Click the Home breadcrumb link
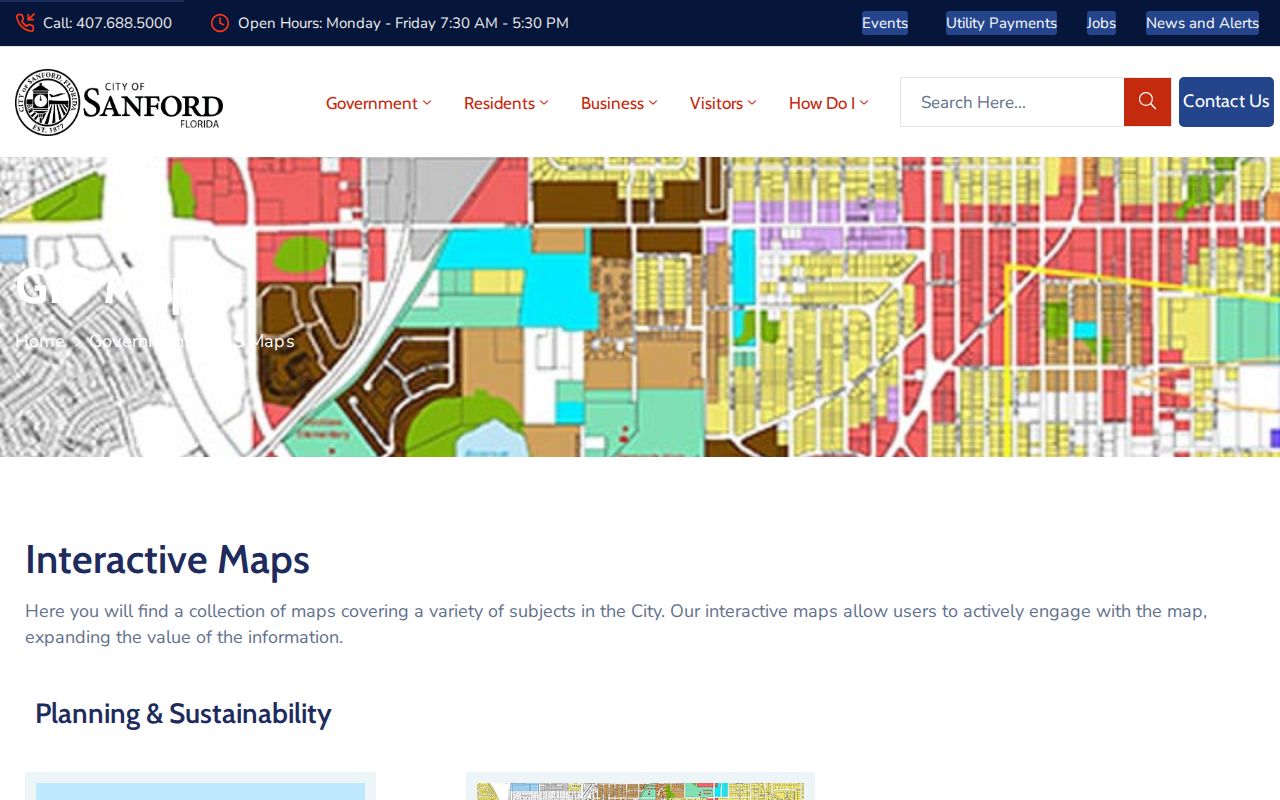1280x800 pixels. pos(40,341)
